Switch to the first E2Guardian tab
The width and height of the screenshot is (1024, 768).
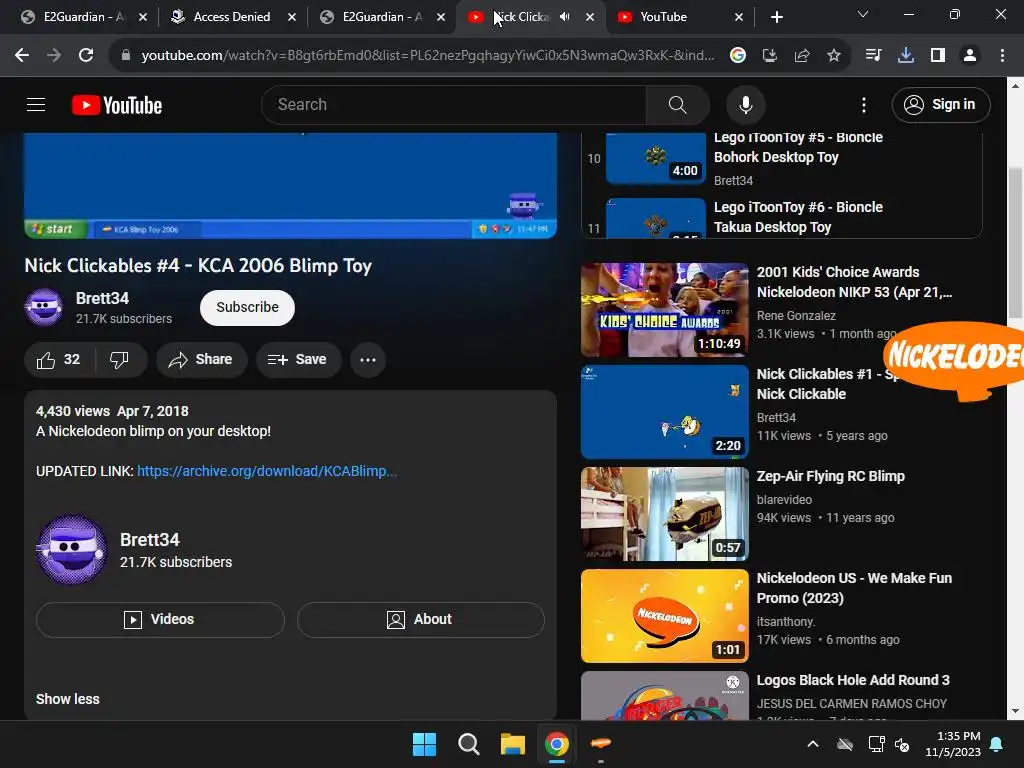click(84, 17)
